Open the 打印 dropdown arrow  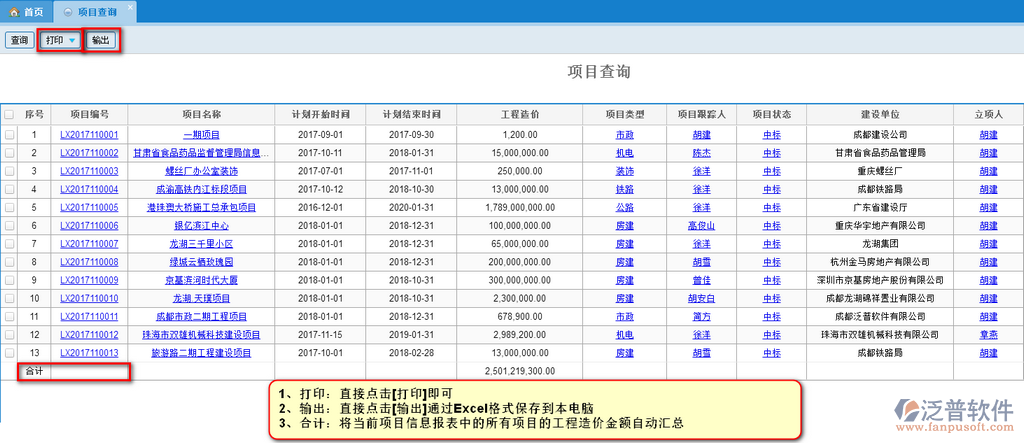72,41
